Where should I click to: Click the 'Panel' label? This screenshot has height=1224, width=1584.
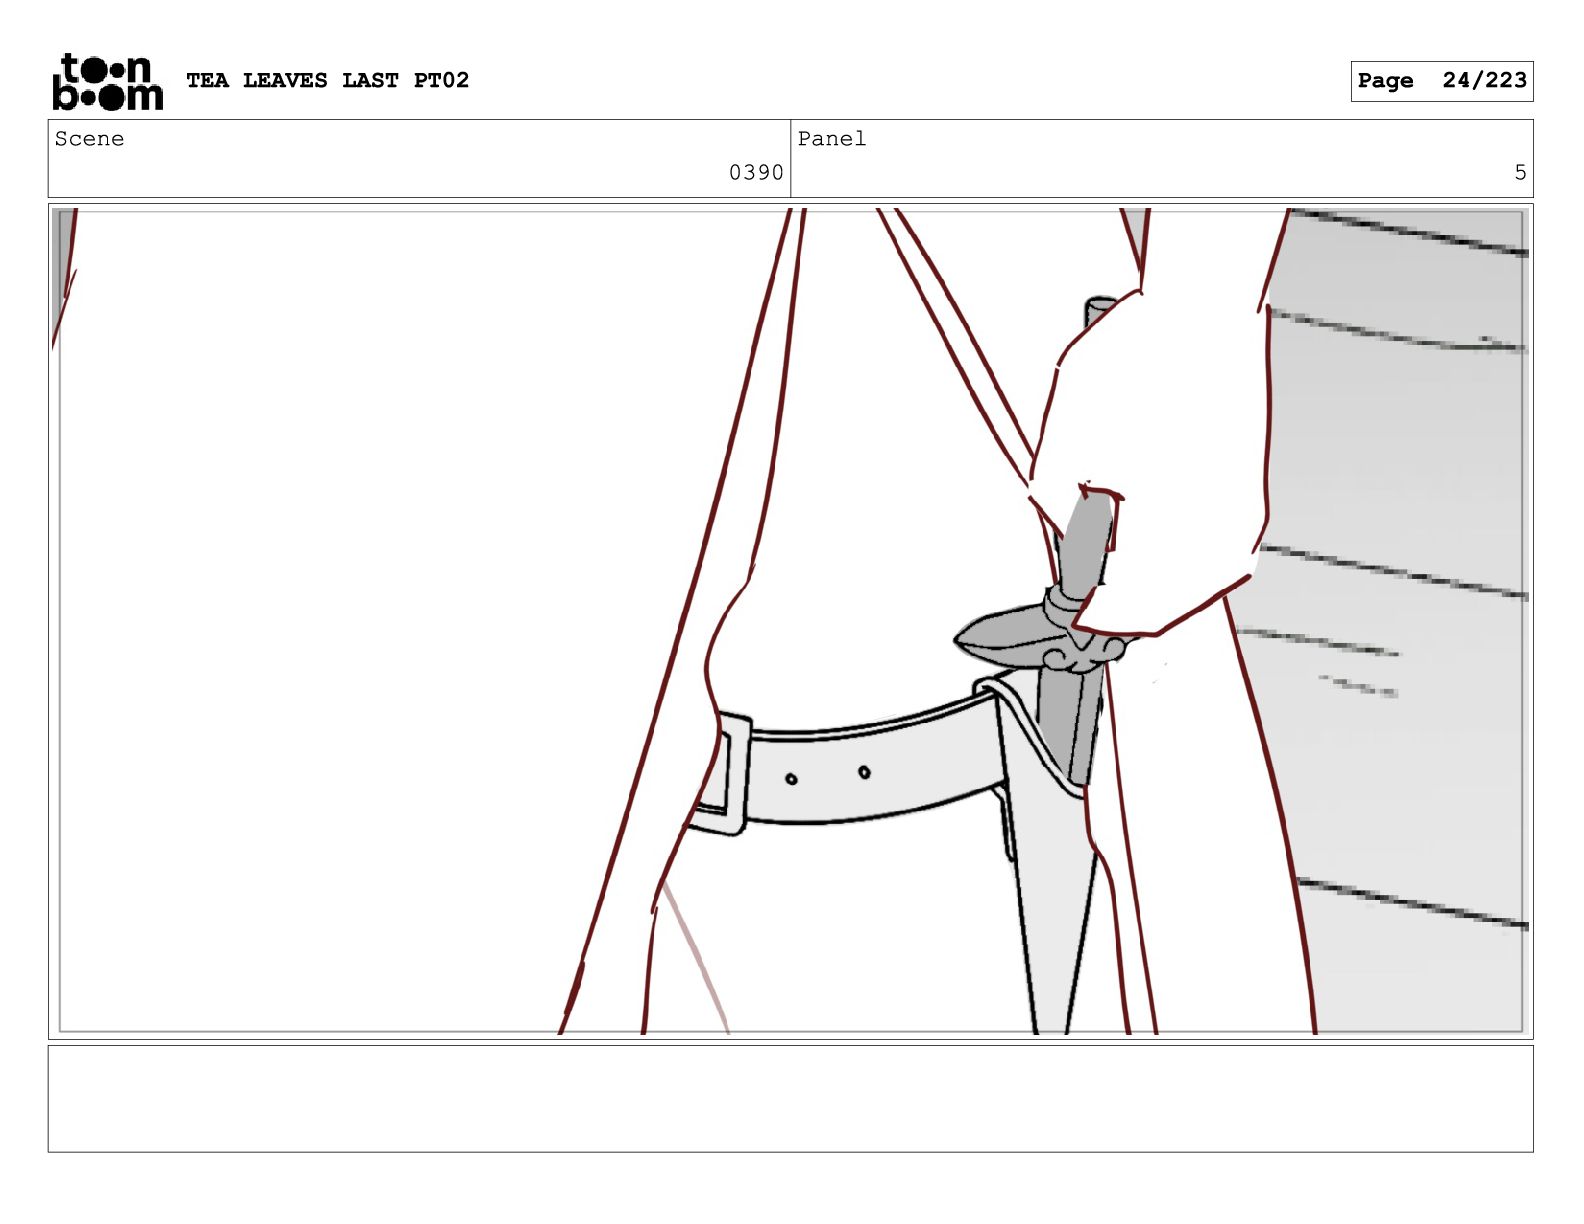coord(832,139)
